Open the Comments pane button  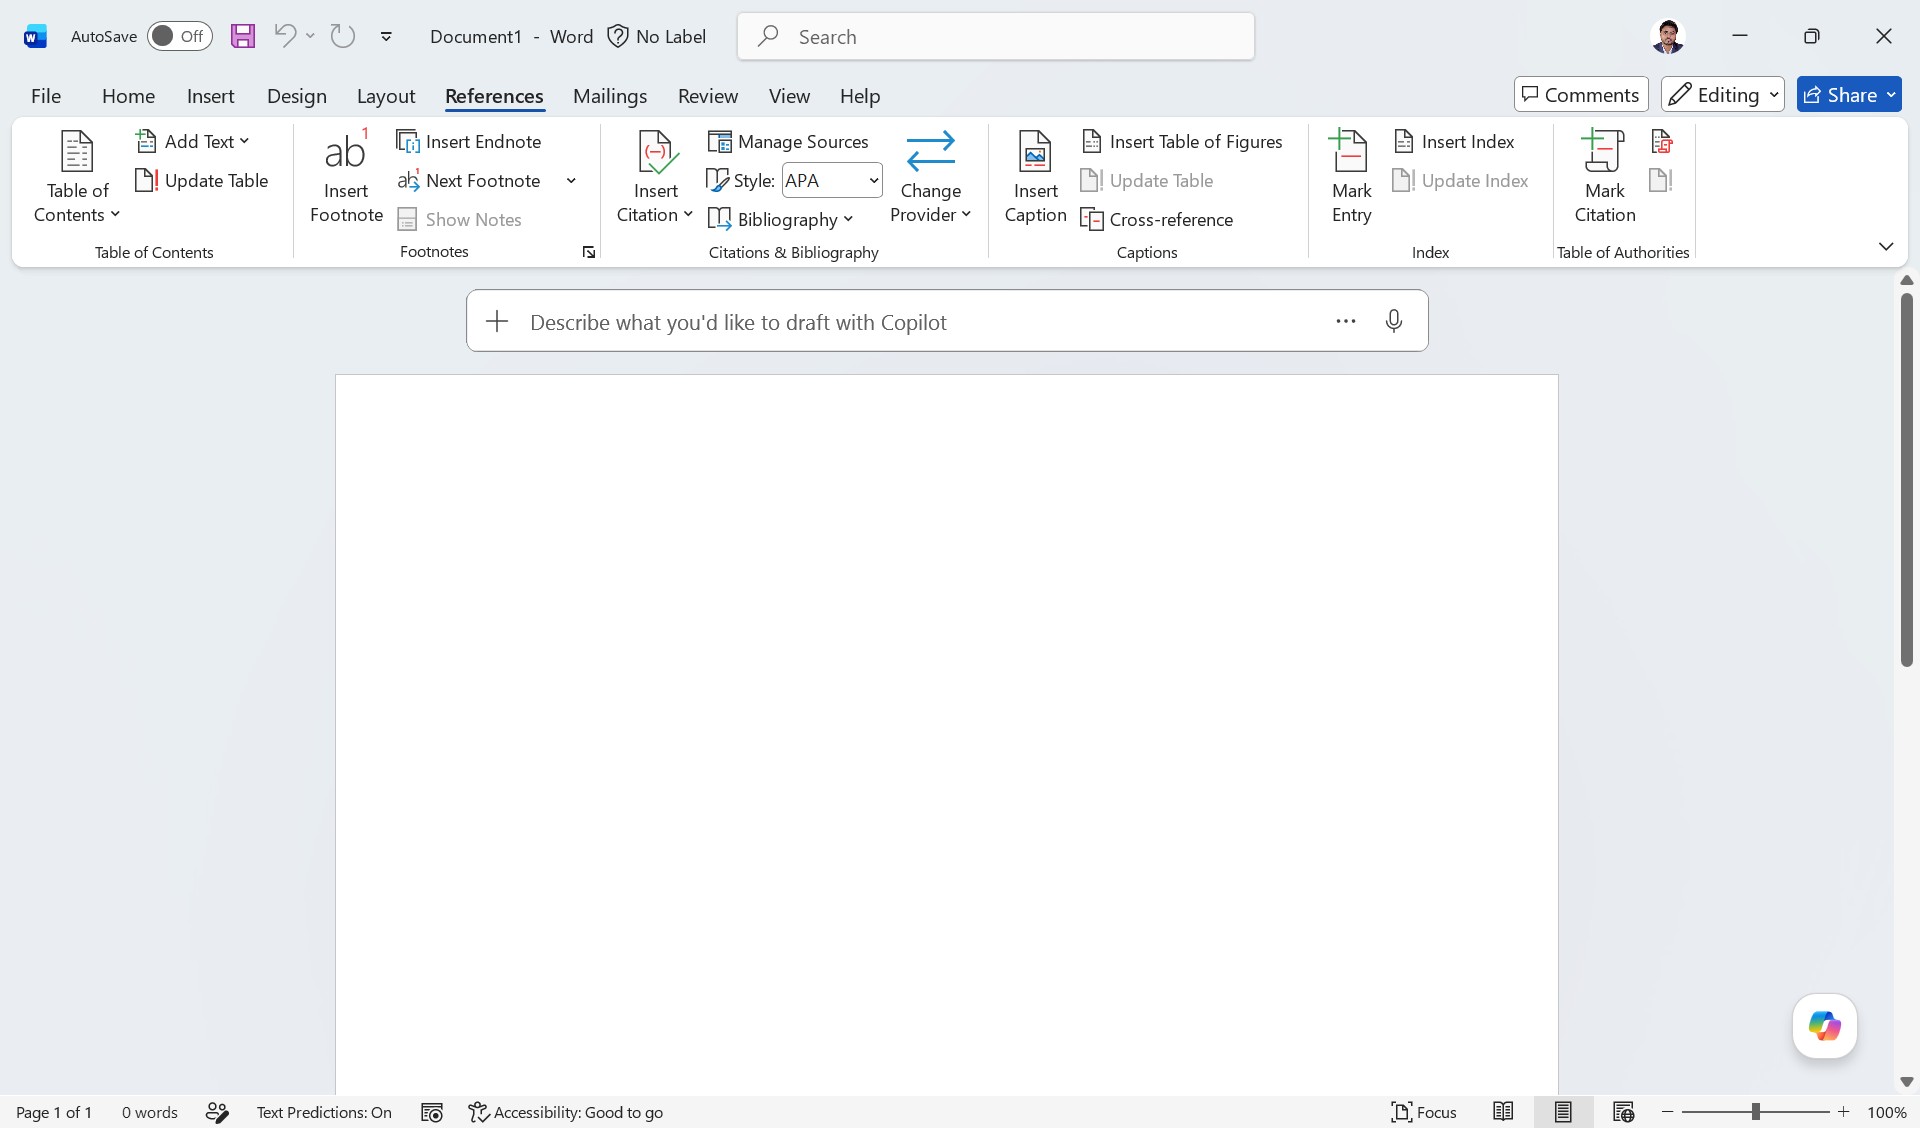click(x=1581, y=94)
